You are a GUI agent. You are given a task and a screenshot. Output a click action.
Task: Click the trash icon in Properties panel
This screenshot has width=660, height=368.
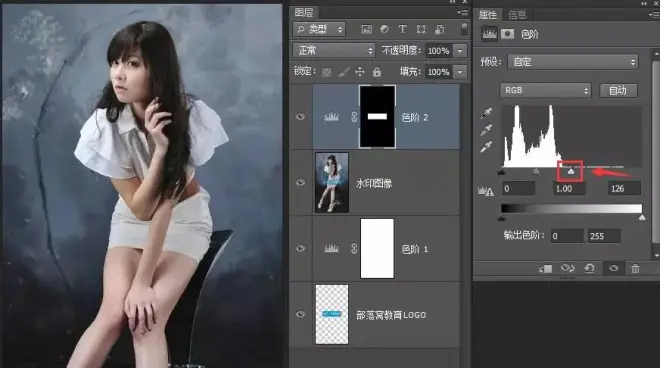[635, 268]
